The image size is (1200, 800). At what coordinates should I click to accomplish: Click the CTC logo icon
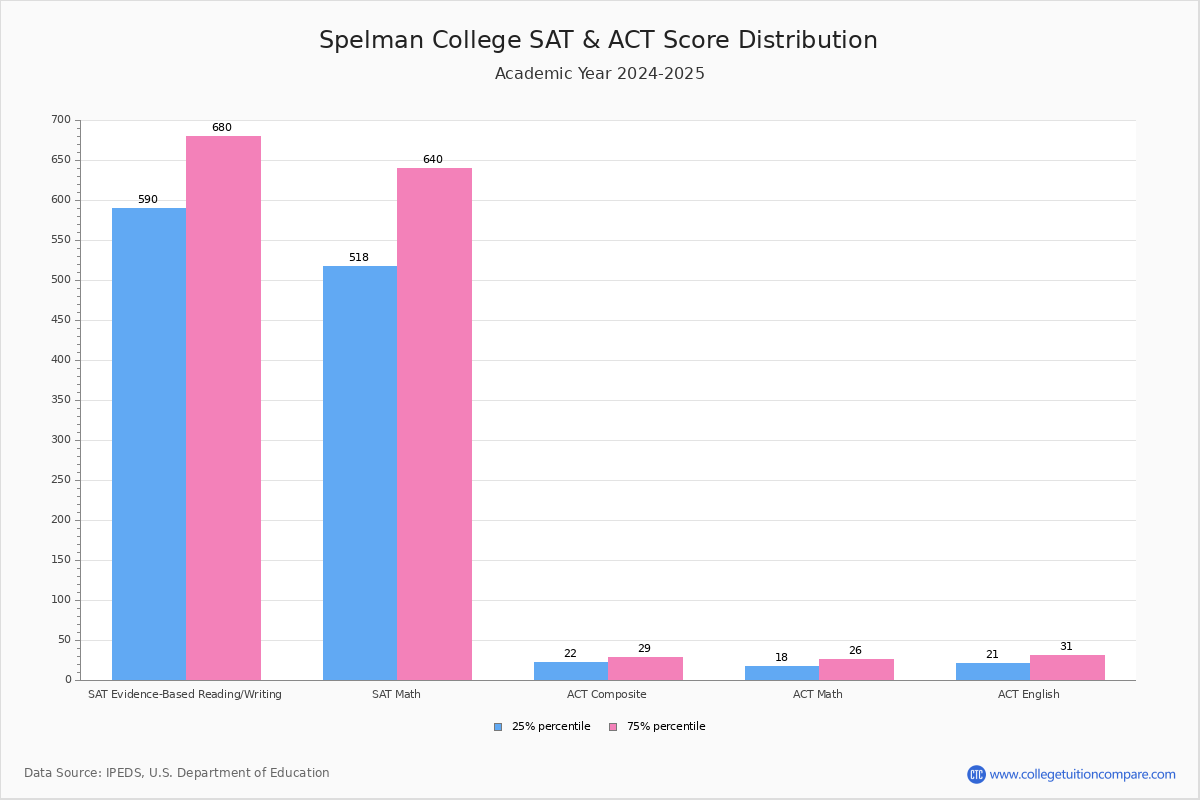[x=976, y=774]
